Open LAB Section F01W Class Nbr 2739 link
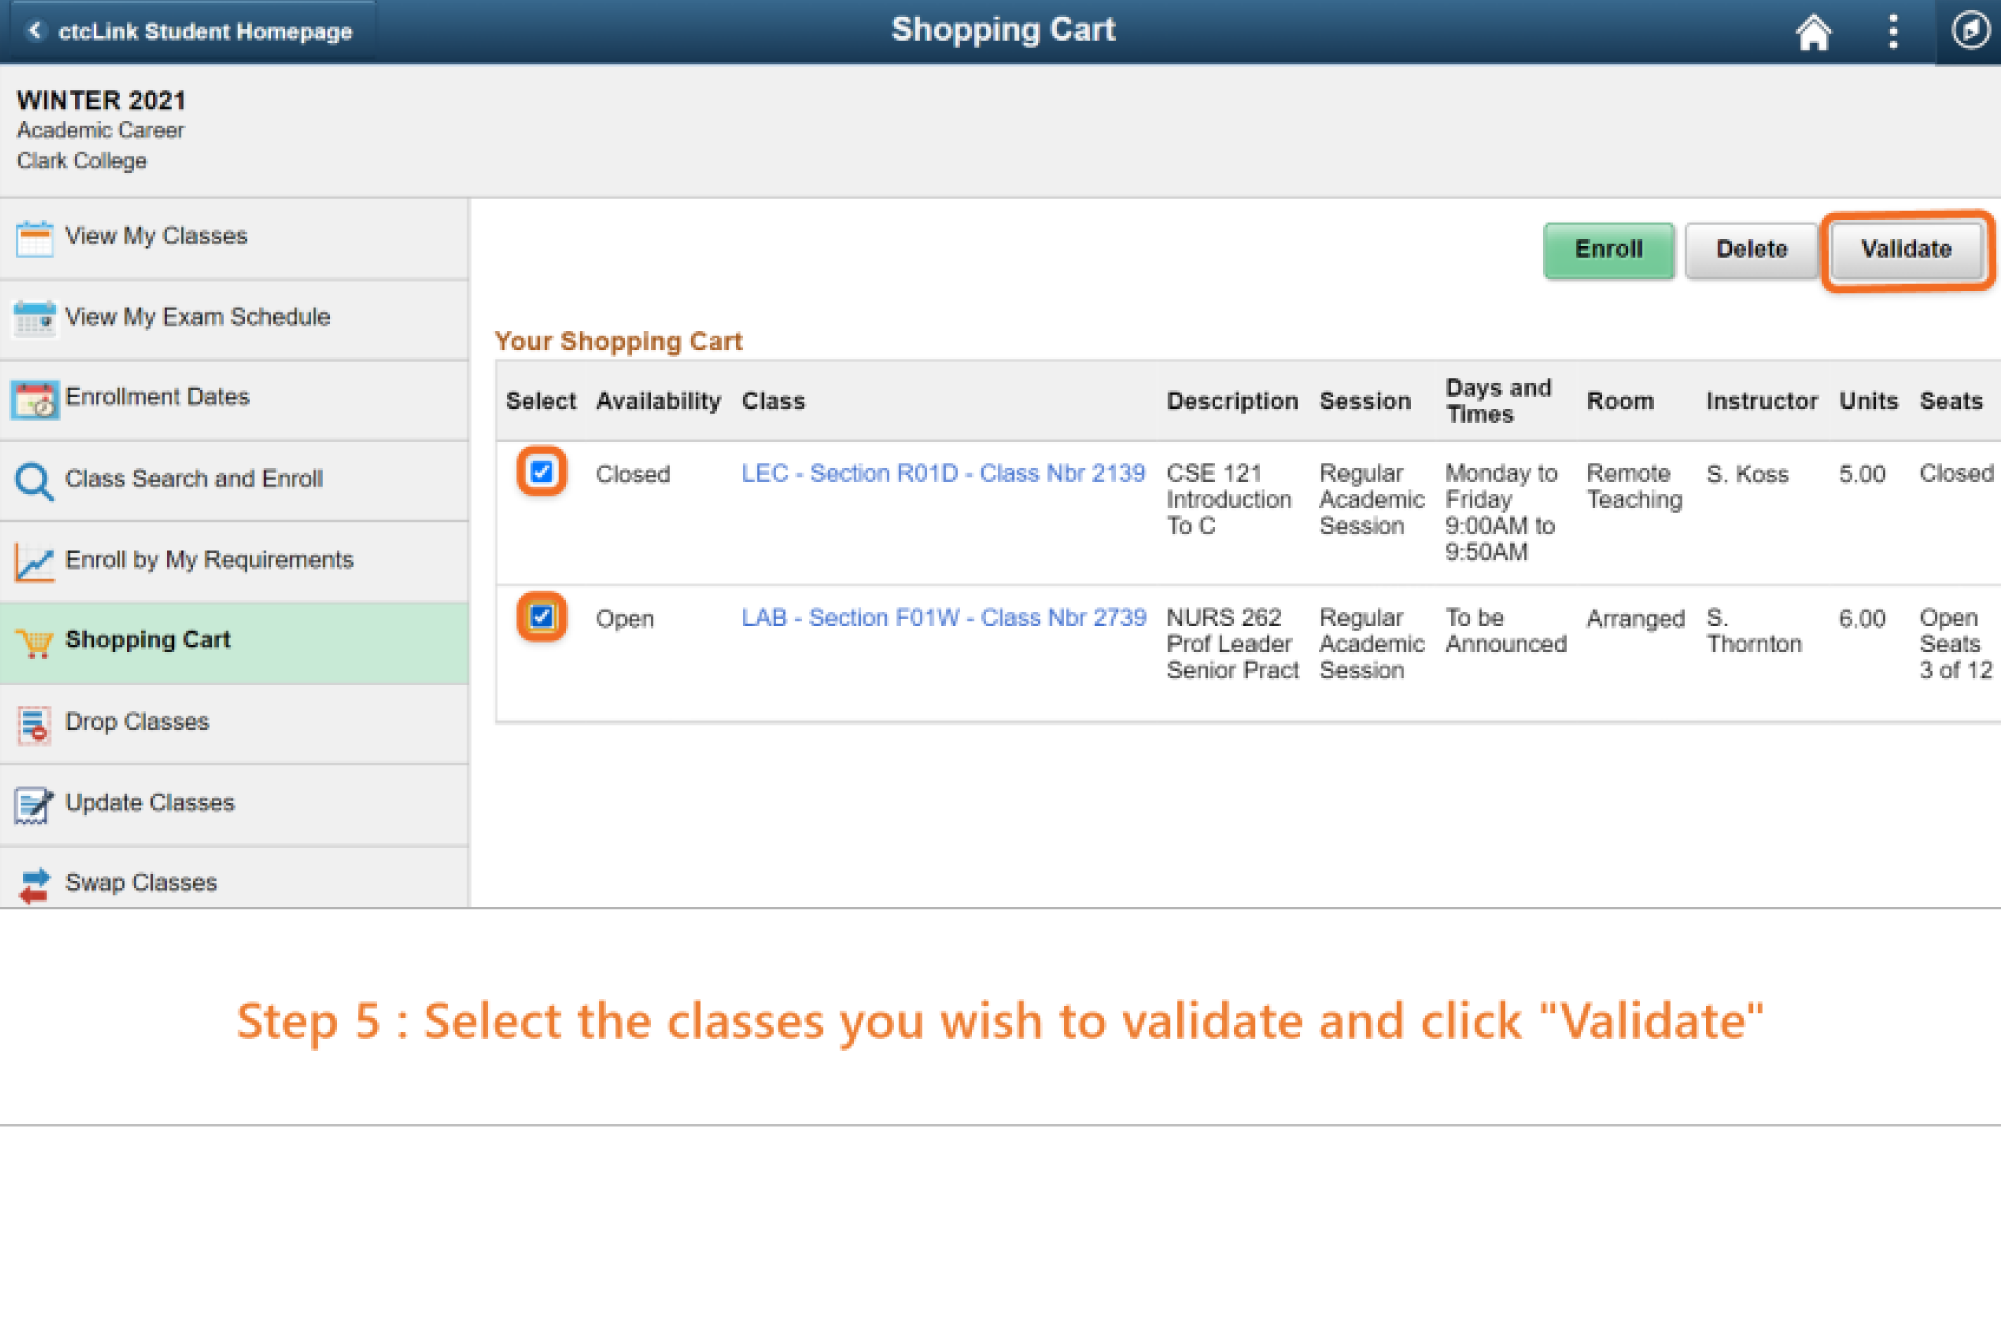This screenshot has height=1329, width=2001. 943,618
